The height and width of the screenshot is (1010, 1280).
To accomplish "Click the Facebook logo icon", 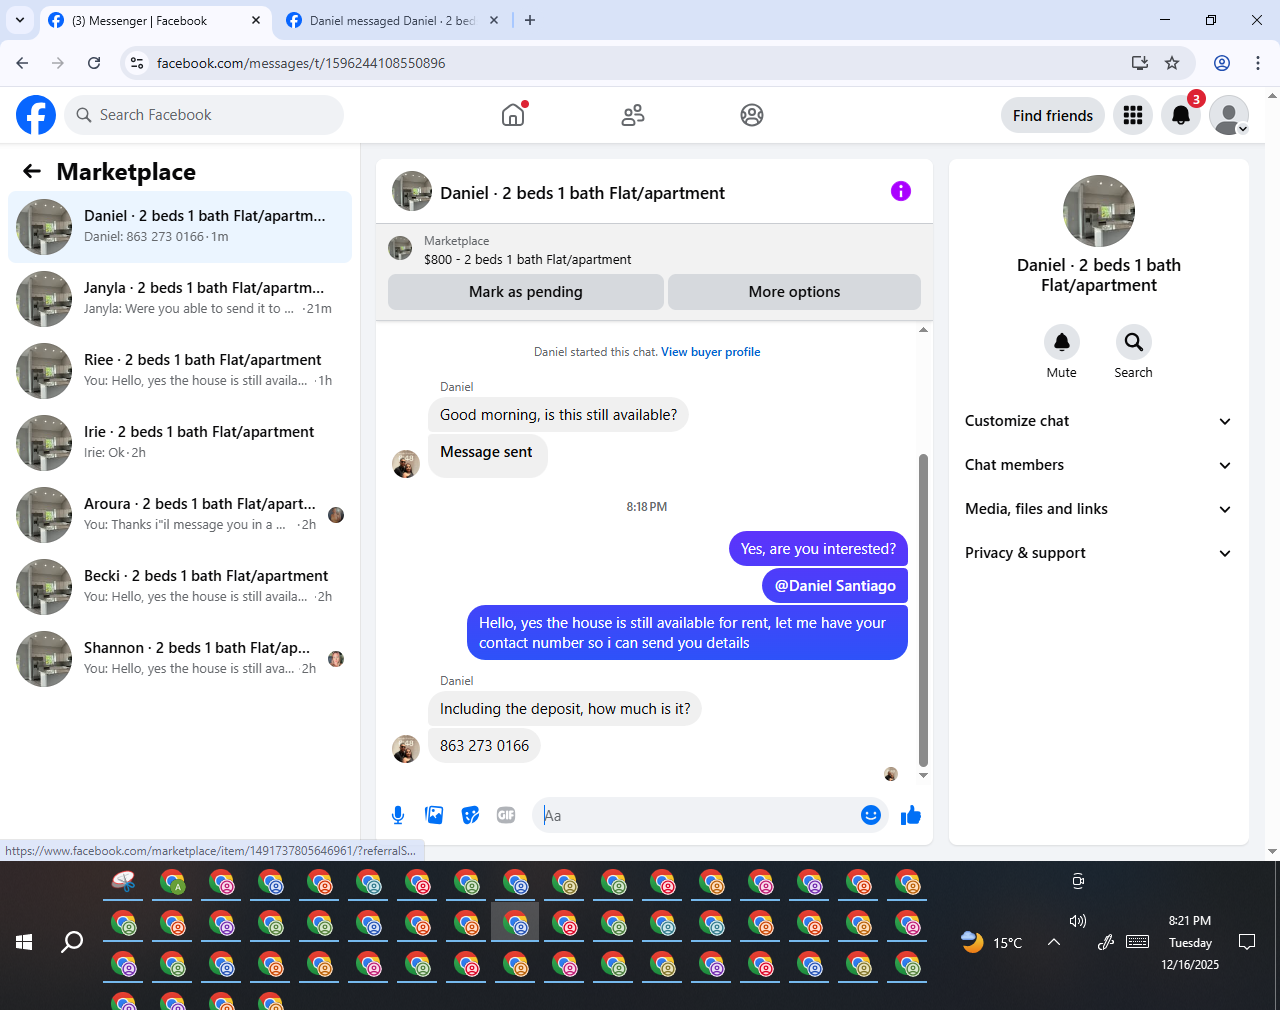I will coord(36,115).
